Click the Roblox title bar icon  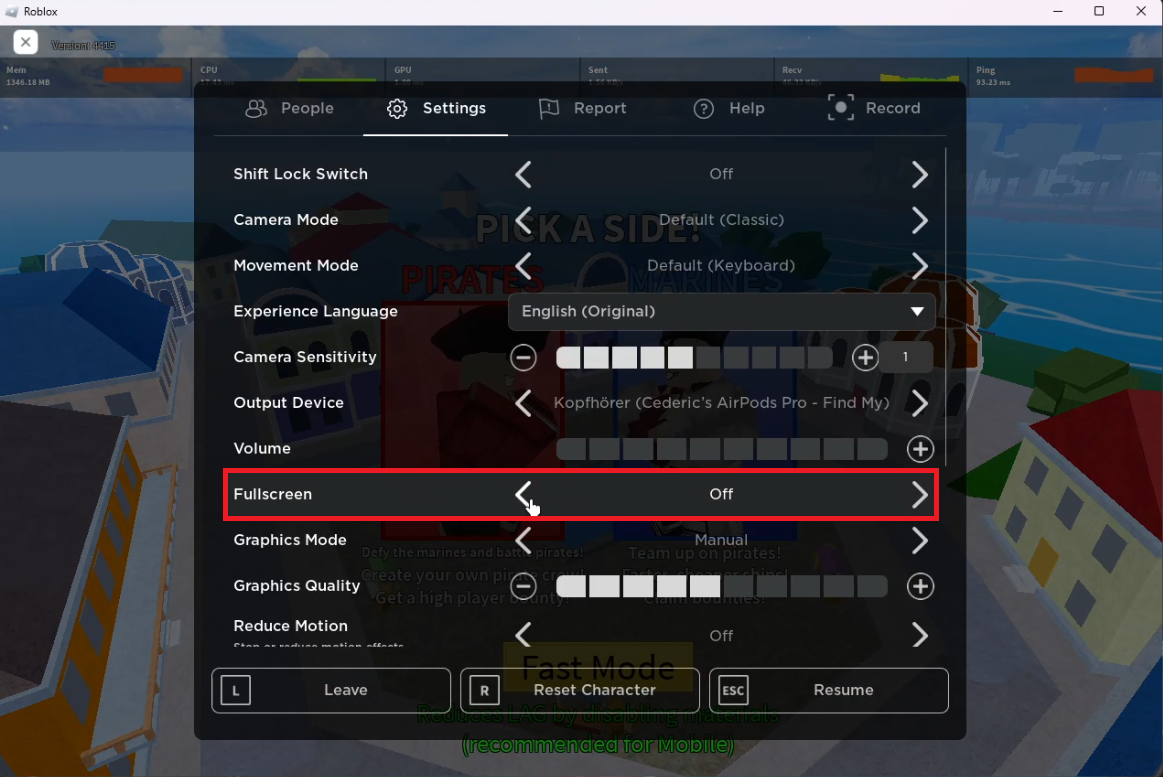11,12
